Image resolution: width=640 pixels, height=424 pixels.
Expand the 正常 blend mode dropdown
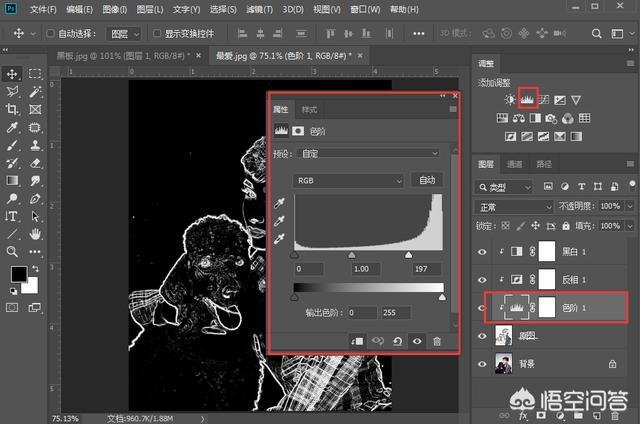[x=512, y=206]
